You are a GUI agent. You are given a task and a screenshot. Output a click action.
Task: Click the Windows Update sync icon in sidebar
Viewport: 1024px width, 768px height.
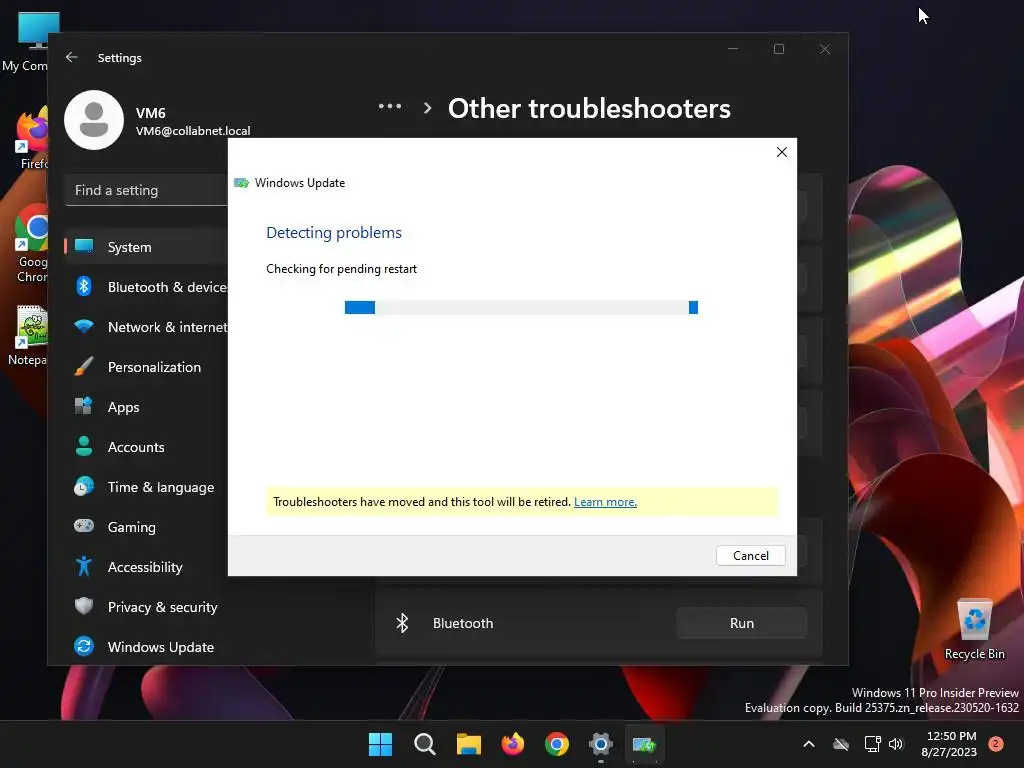(x=84, y=646)
